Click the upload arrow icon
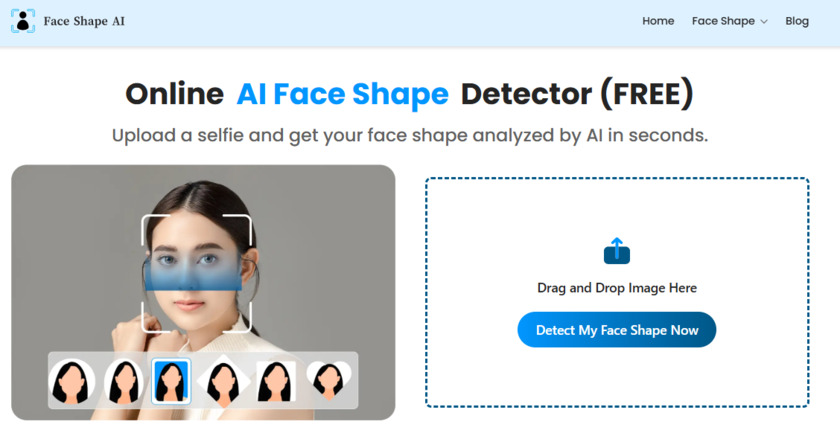The width and height of the screenshot is (840, 433). tap(617, 251)
